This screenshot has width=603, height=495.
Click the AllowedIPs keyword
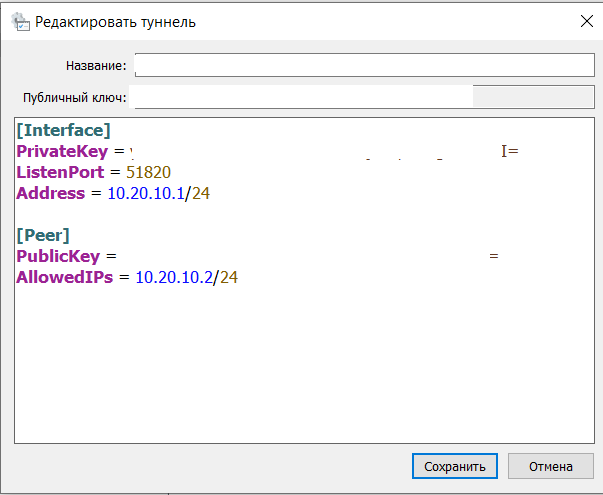(x=65, y=277)
